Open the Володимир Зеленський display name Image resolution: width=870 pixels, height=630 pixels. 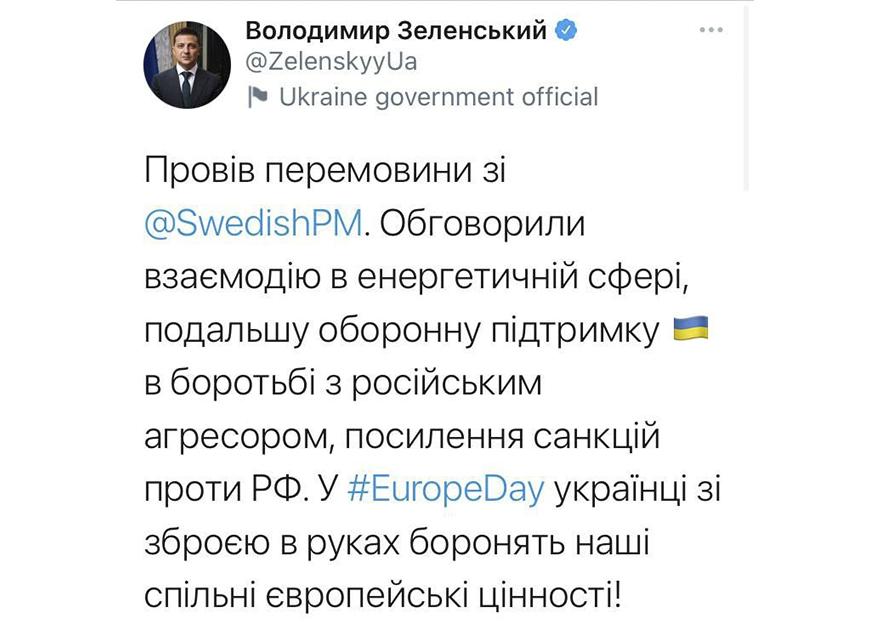(396, 31)
